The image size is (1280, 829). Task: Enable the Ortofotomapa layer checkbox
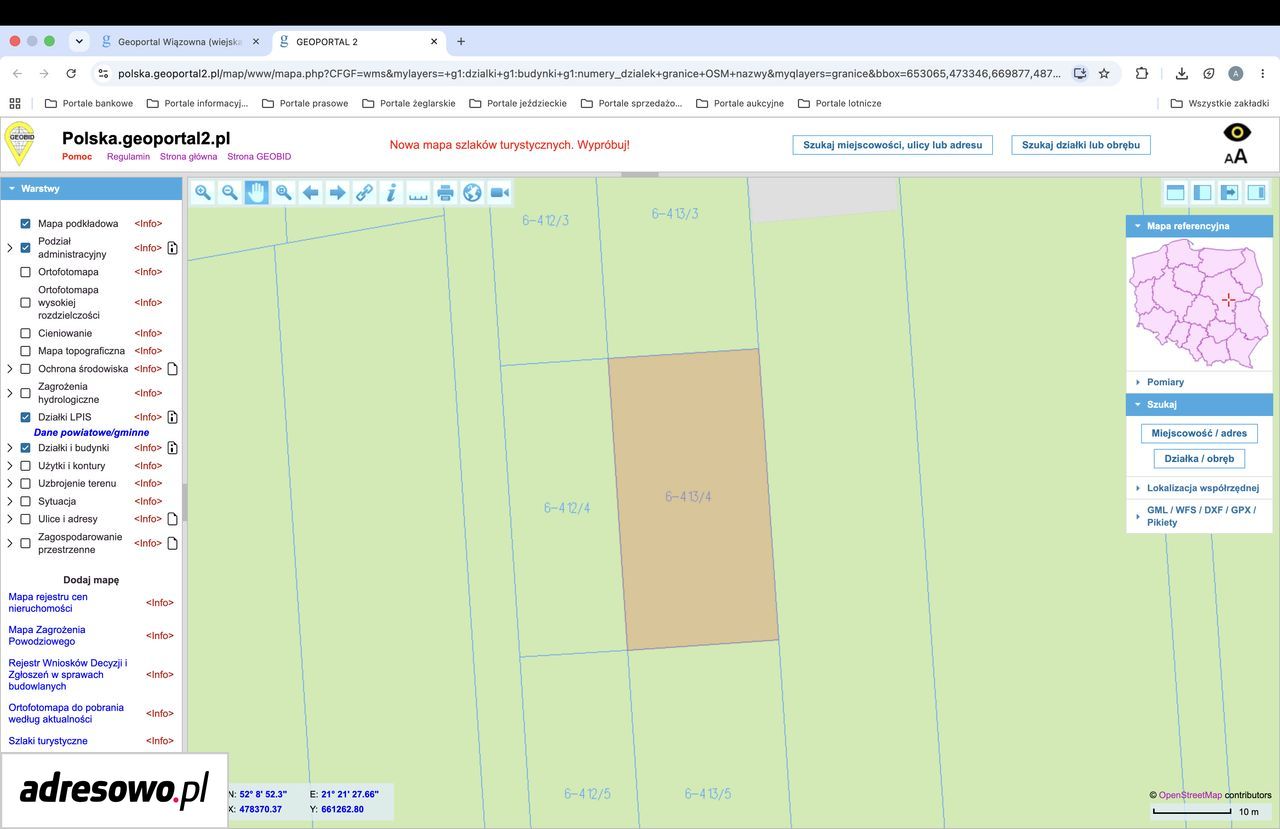(26, 272)
